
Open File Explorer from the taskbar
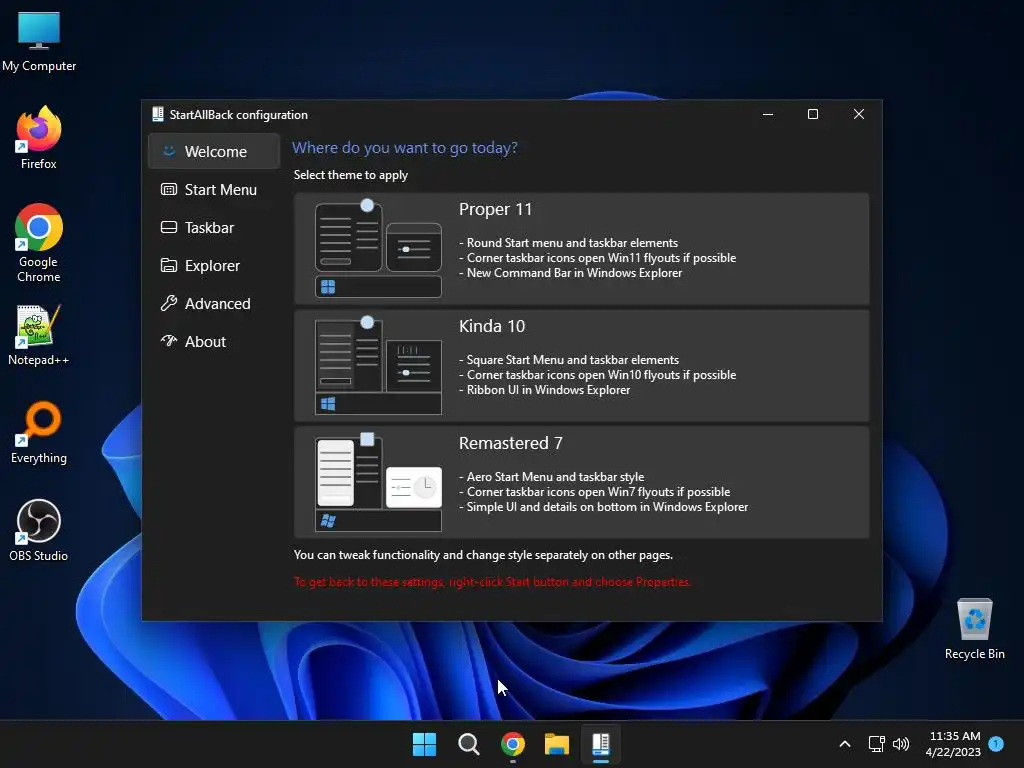[557, 744]
